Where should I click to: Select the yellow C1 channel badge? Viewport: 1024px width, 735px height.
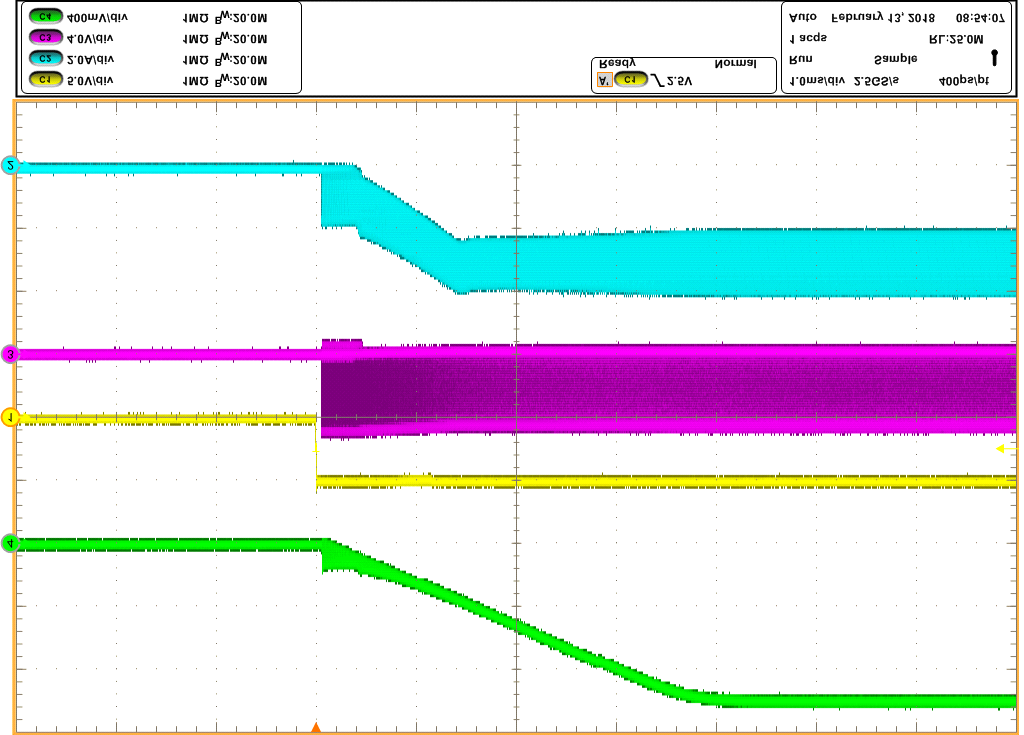pyautogui.click(x=46, y=81)
